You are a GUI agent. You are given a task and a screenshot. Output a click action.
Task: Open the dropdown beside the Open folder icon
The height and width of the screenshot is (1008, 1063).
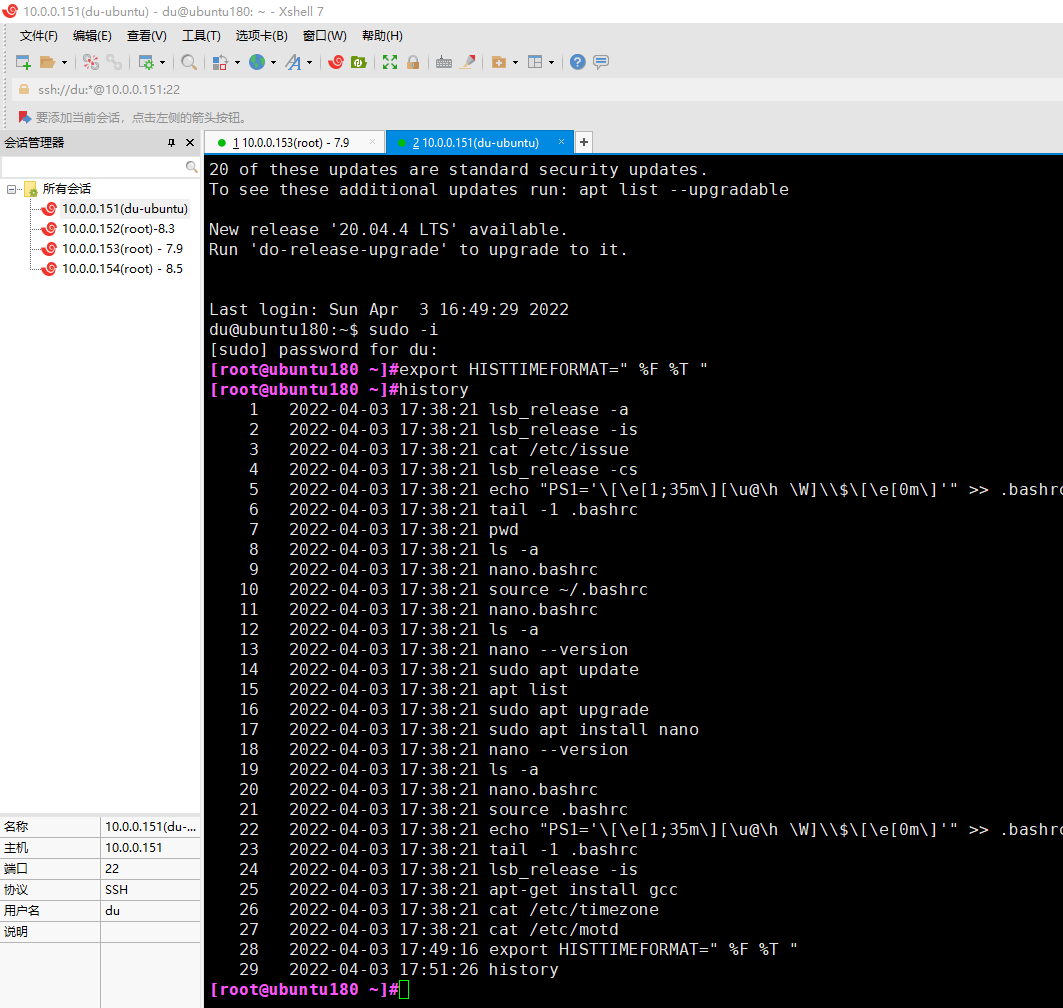click(64, 62)
